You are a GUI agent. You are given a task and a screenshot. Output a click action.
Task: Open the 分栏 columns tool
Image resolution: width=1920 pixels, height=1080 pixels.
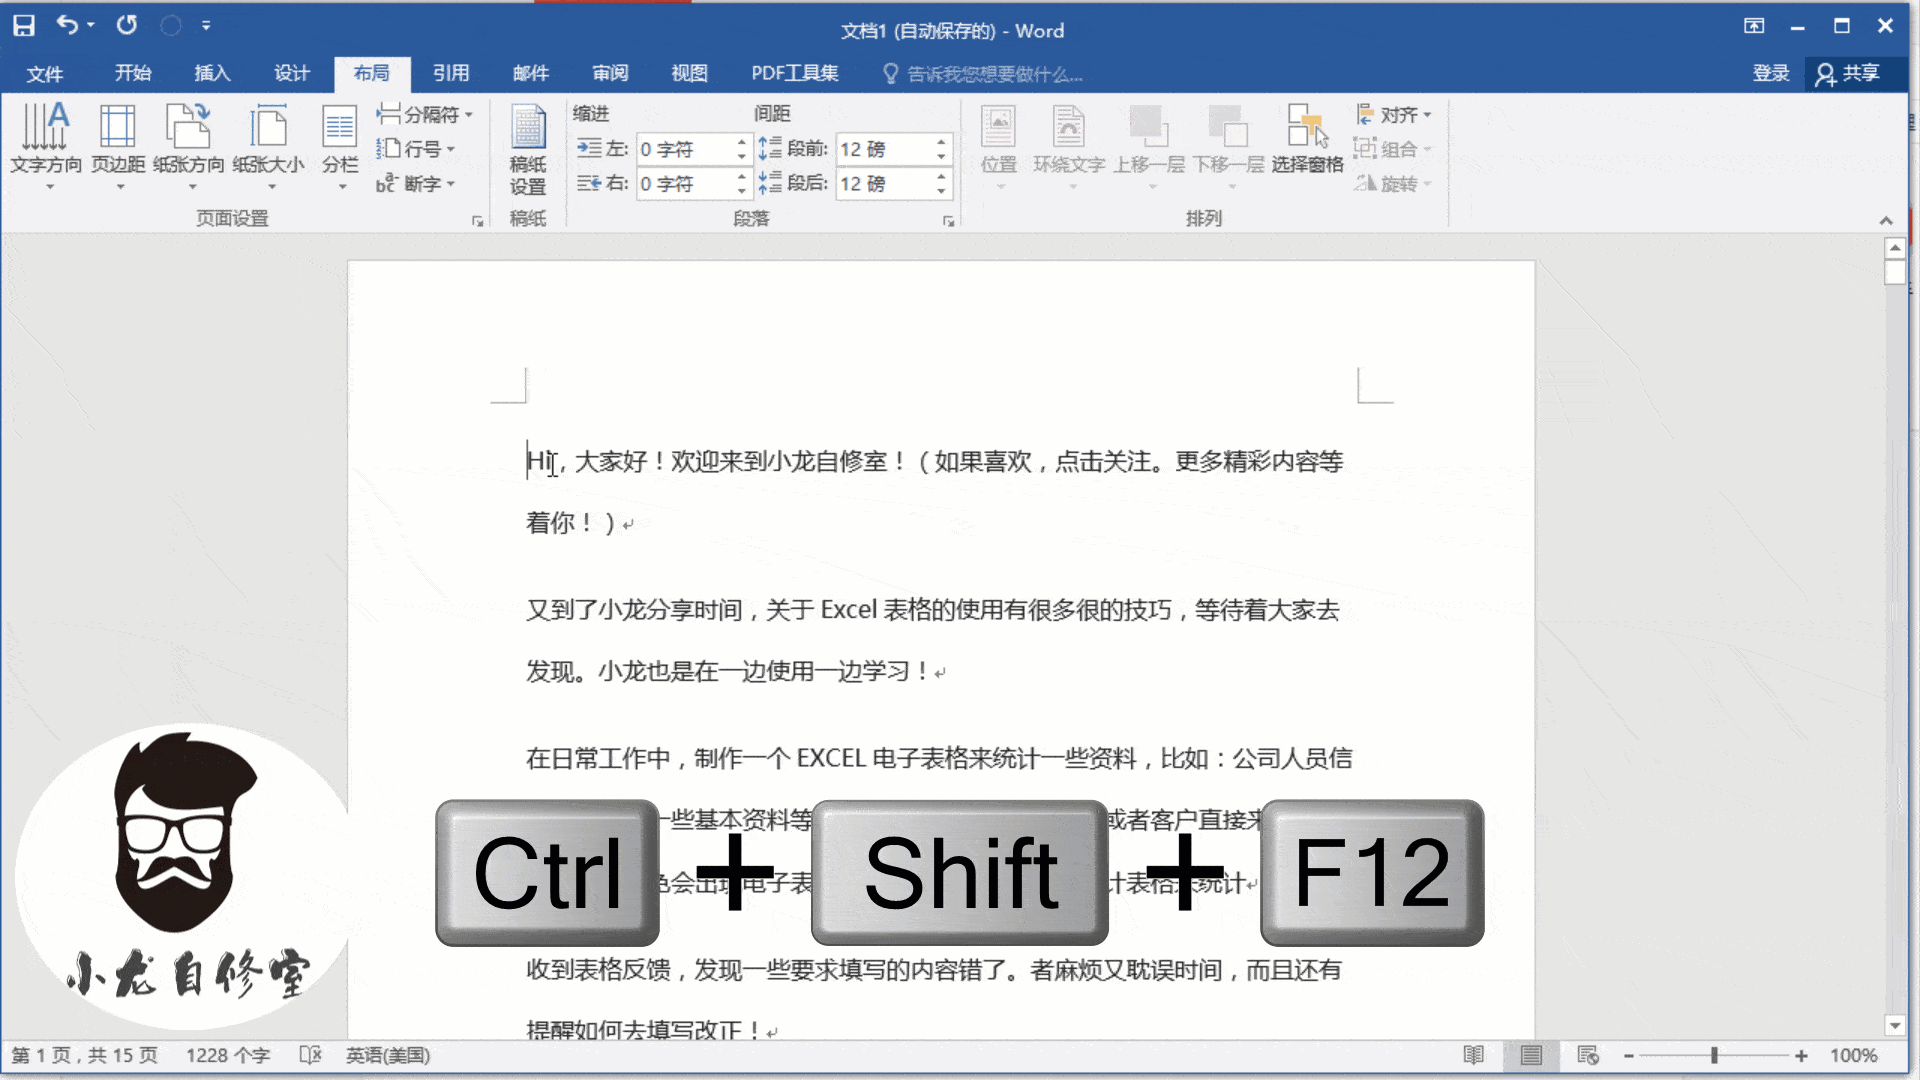pyautogui.click(x=340, y=147)
